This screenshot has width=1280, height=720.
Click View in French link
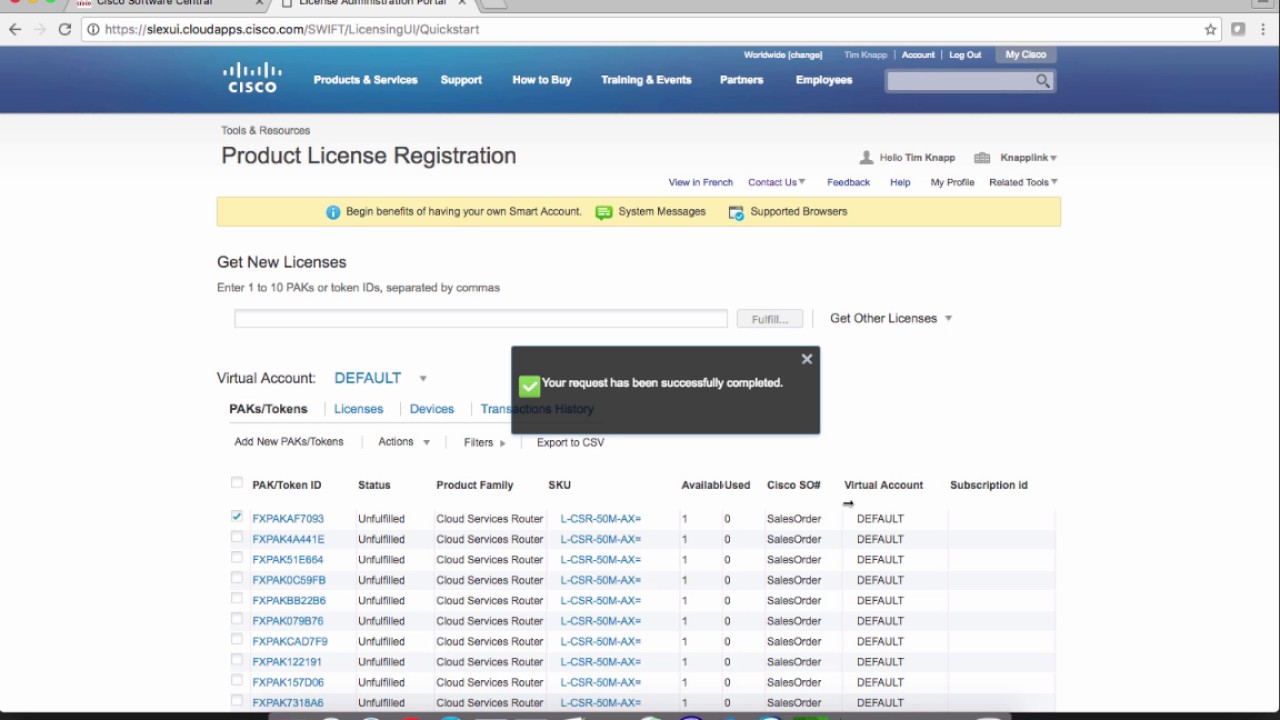(700, 182)
